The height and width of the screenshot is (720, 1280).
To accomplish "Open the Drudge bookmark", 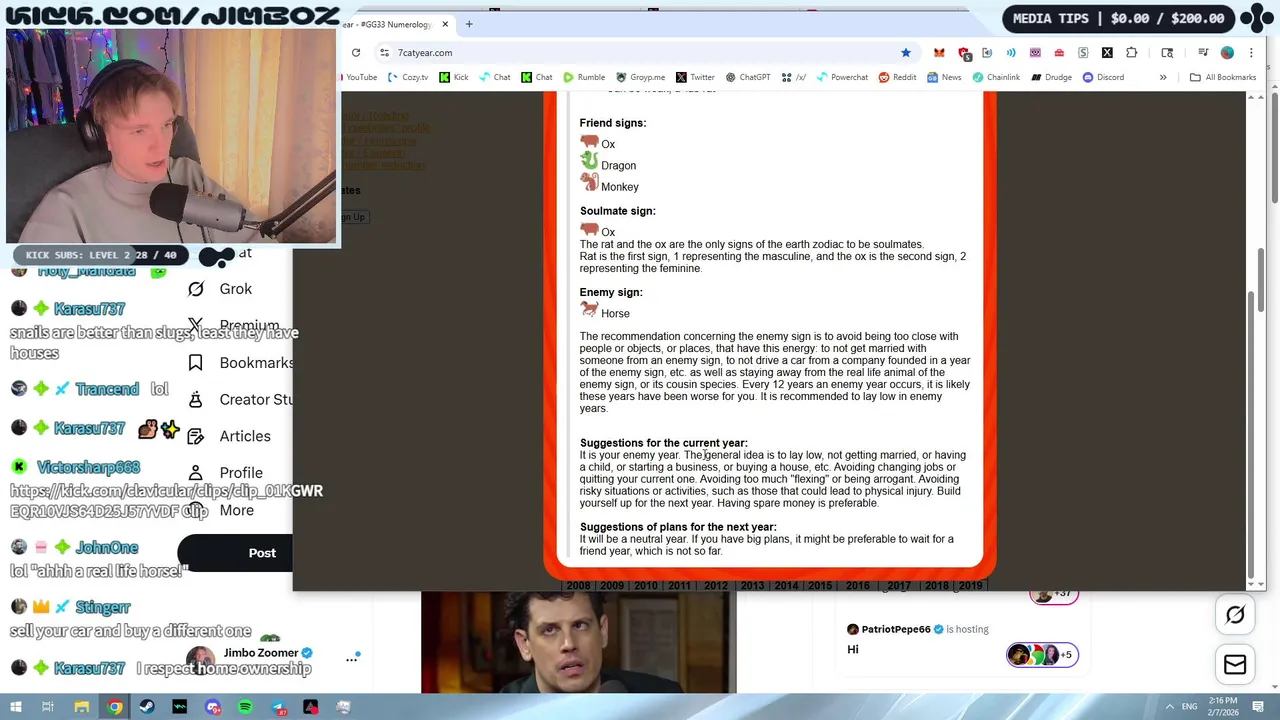I will tap(1051, 77).
